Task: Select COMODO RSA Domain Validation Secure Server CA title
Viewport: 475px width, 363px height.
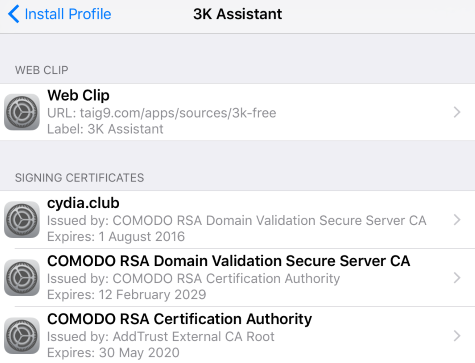Action: [x=229, y=261]
